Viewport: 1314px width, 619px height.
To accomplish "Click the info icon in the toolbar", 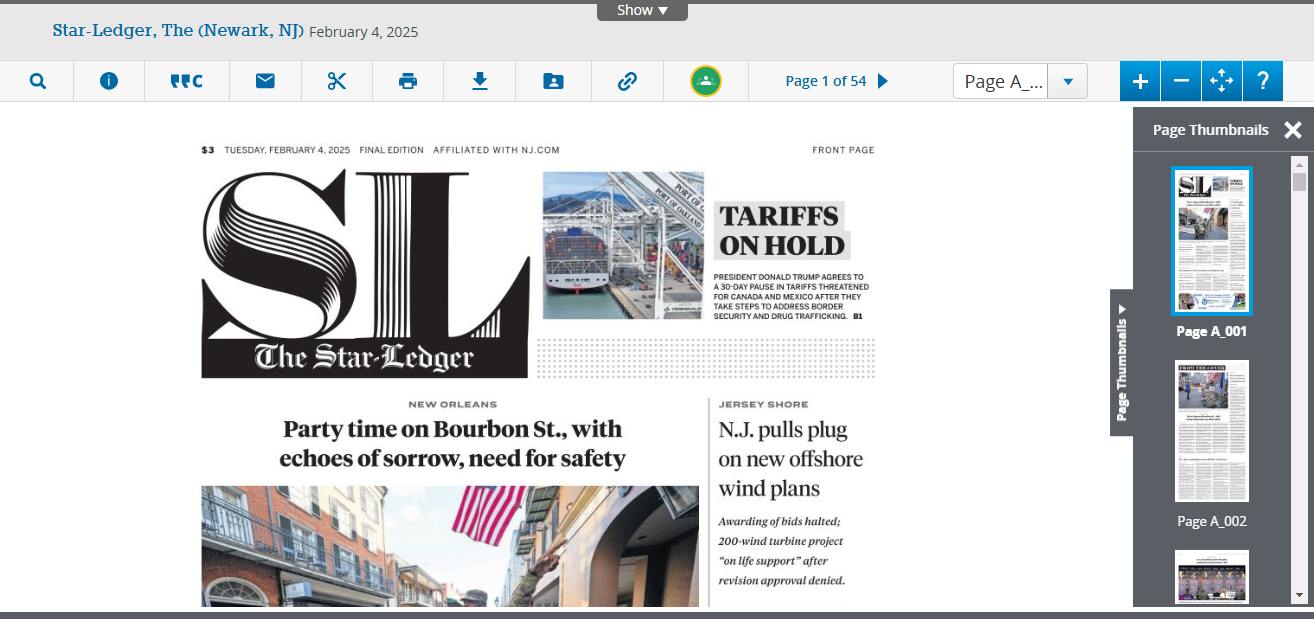I will 108,81.
